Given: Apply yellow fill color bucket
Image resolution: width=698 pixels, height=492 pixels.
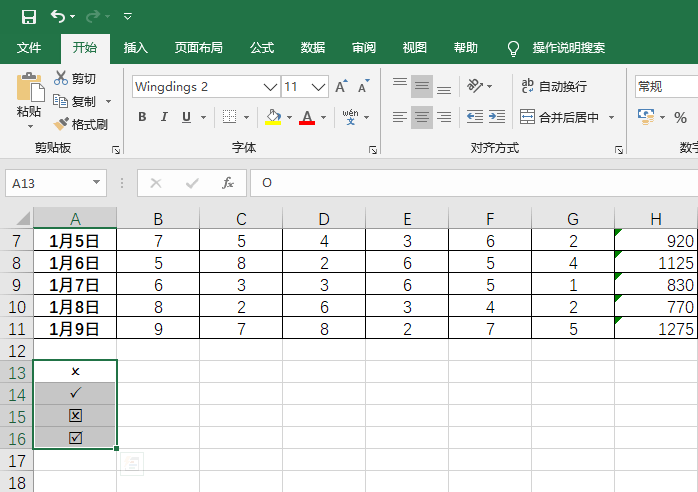Looking at the screenshot, I should (x=273, y=117).
